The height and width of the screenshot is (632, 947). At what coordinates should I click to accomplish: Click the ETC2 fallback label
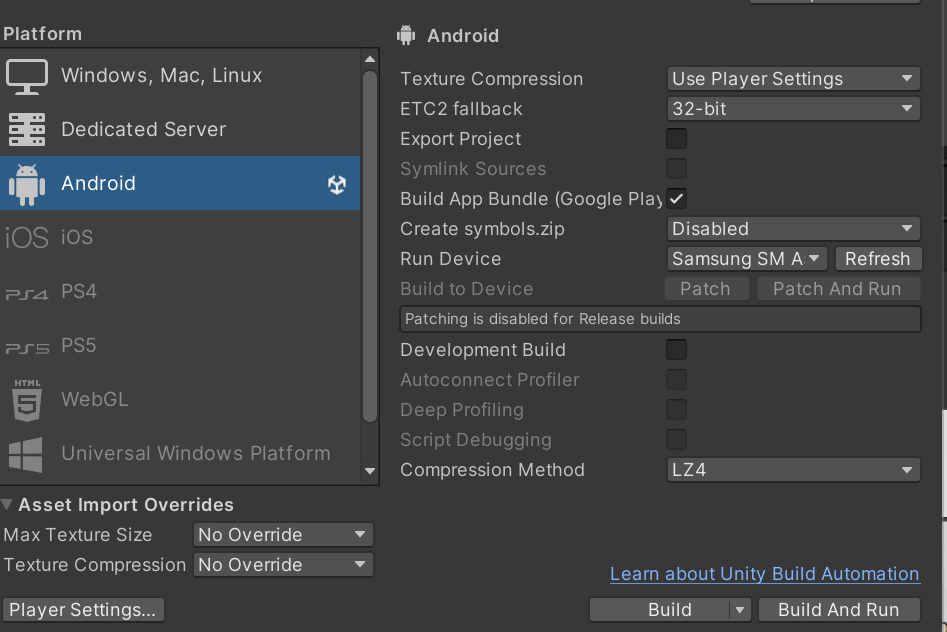[x=461, y=109]
